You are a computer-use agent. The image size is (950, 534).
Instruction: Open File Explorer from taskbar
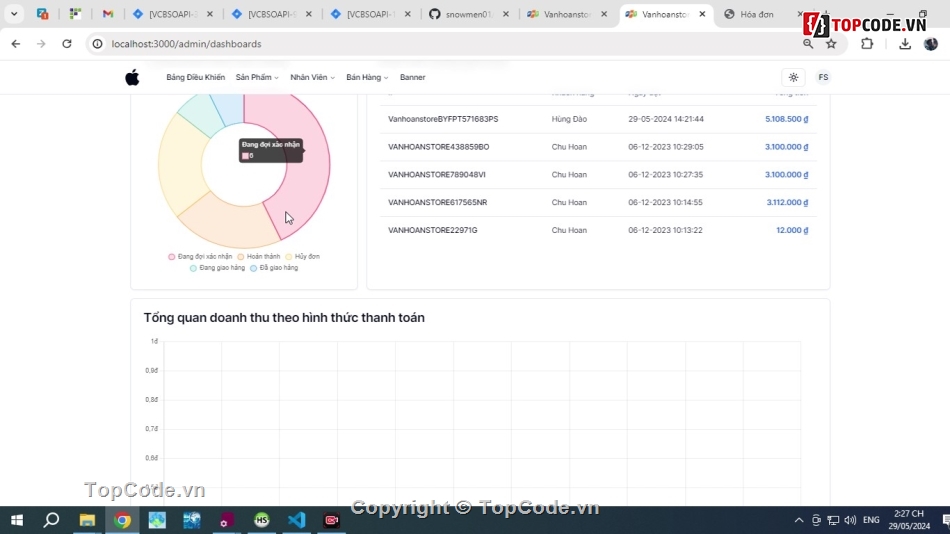coord(87,520)
